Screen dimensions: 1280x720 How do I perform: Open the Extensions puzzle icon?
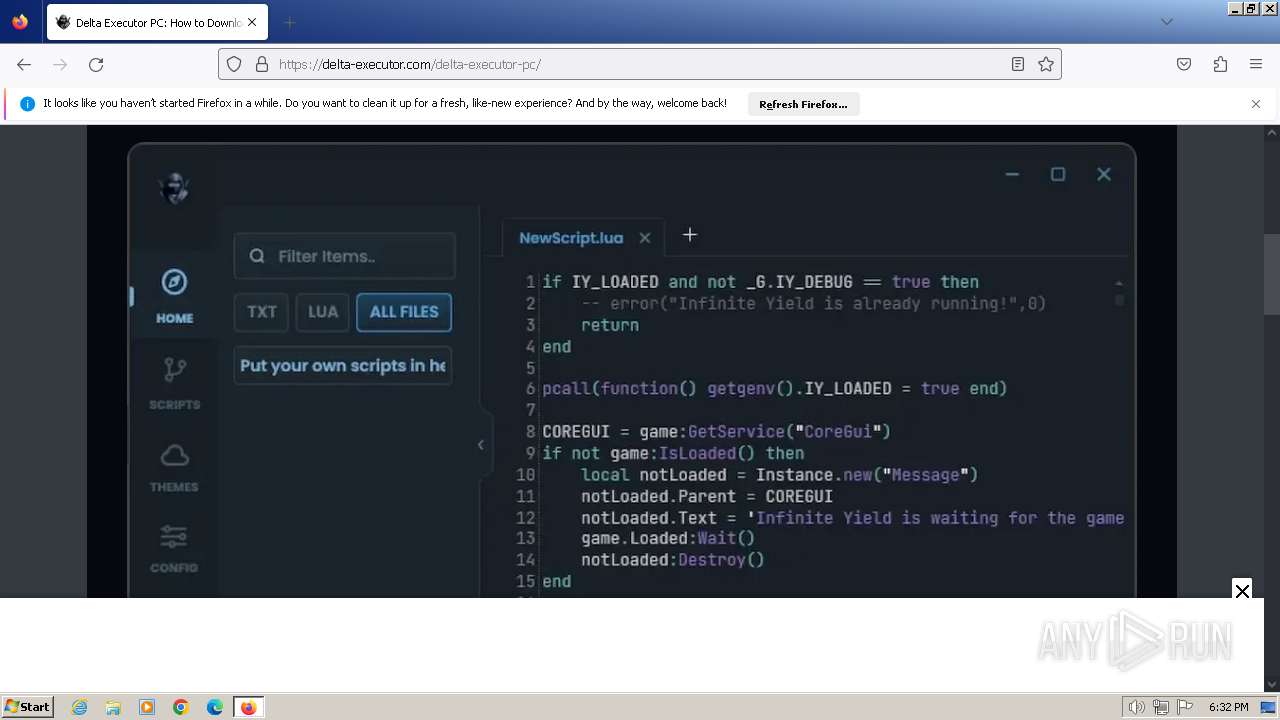(x=1220, y=64)
